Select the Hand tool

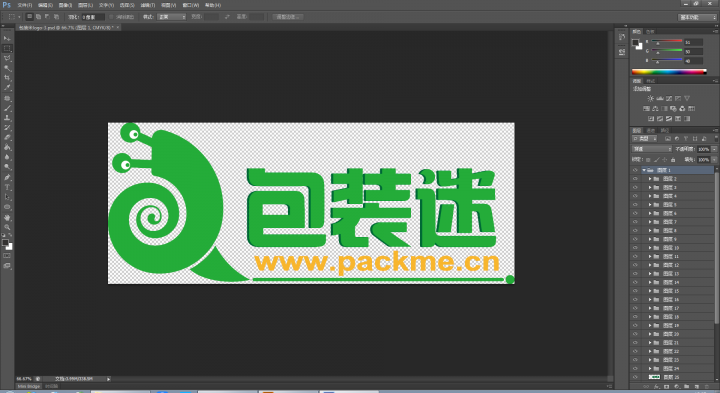pyautogui.click(x=7, y=218)
